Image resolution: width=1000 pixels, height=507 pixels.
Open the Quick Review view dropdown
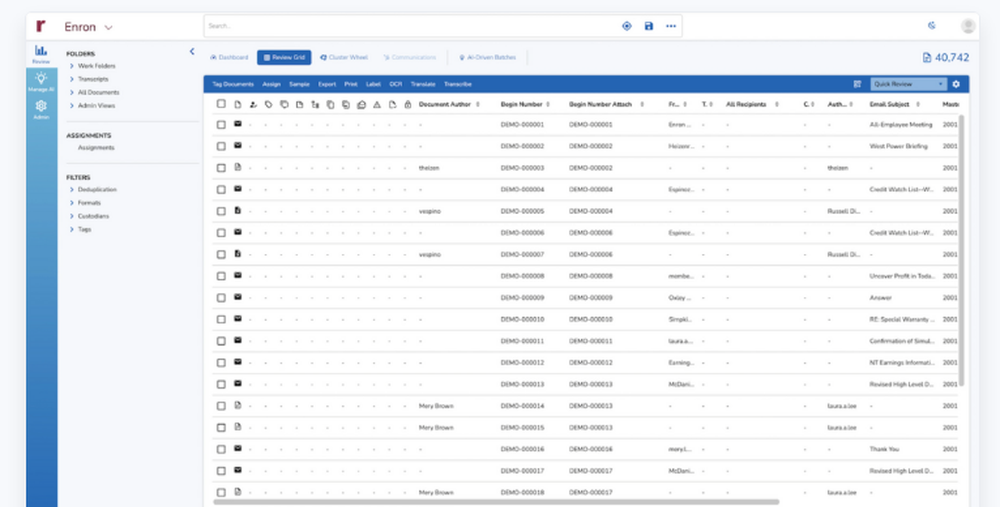click(x=908, y=84)
